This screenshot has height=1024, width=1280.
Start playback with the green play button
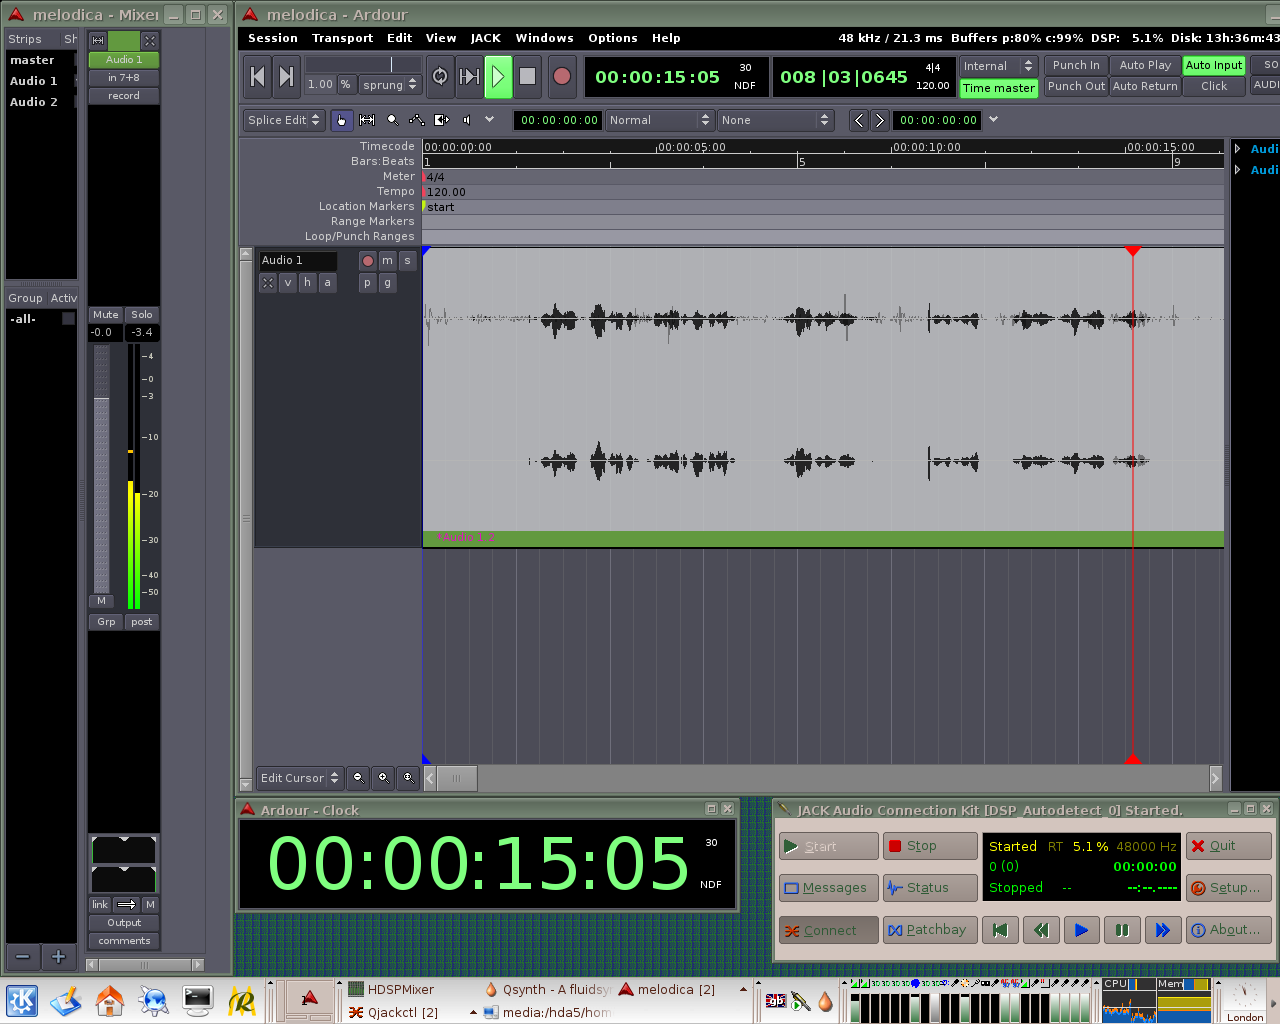point(498,77)
